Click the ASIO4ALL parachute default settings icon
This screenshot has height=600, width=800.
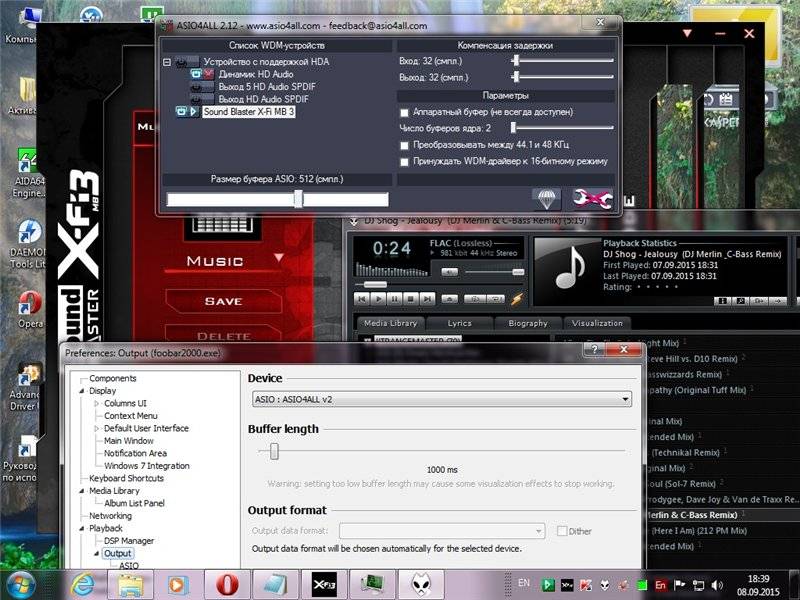(x=546, y=199)
